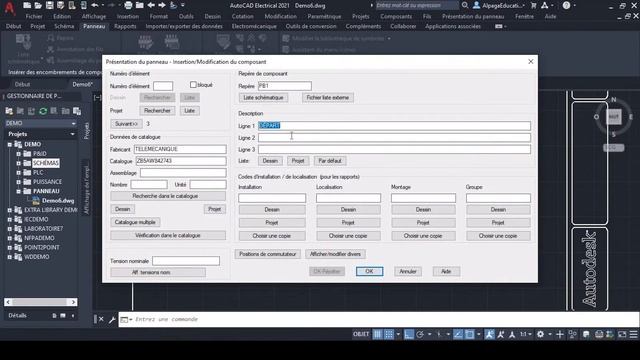Open the Composants menu

tap(396, 16)
